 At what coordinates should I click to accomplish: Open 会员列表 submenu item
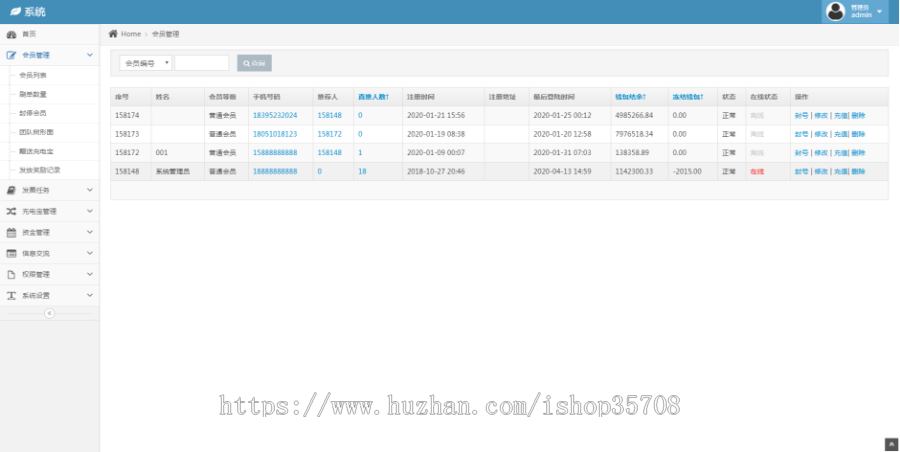coord(33,75)
